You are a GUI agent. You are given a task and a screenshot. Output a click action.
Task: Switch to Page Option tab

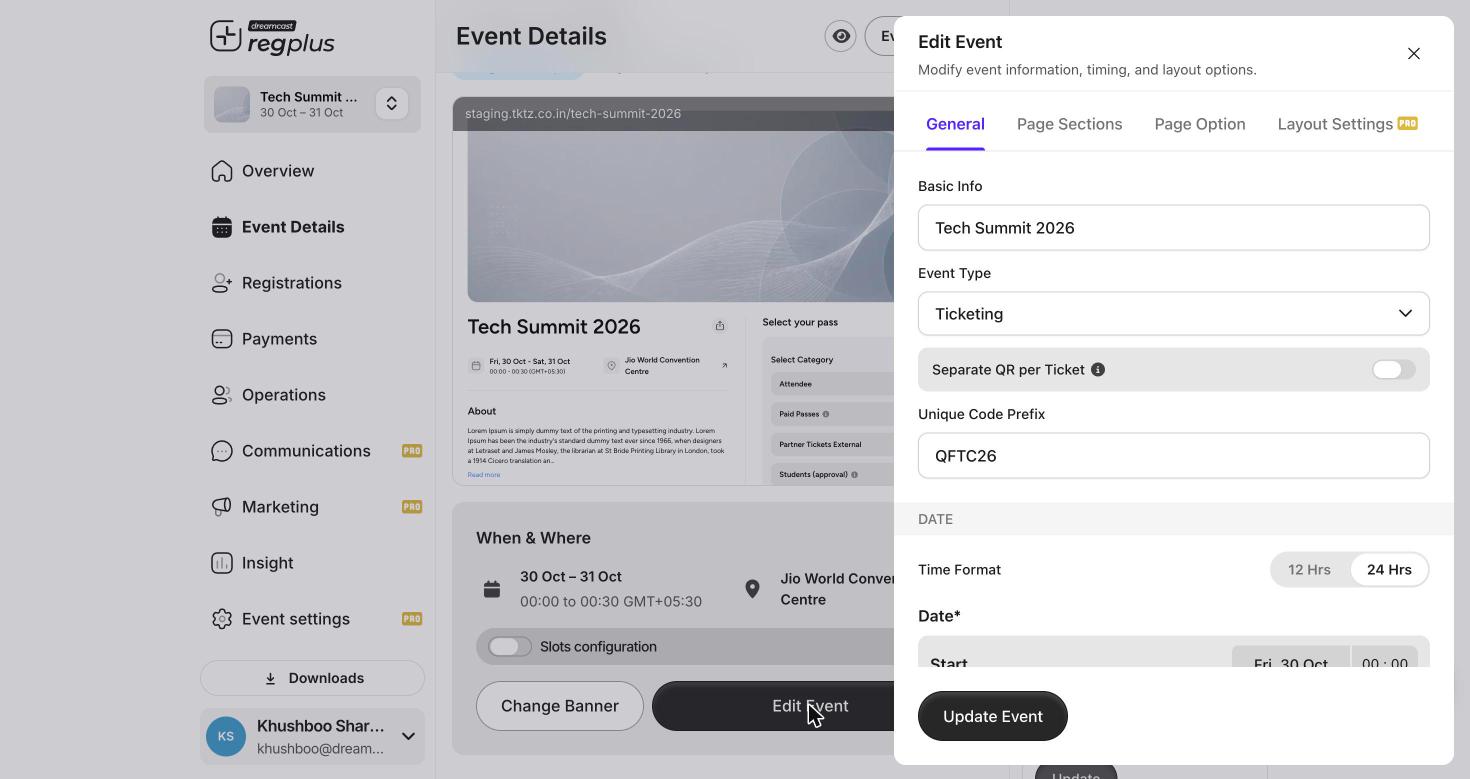pyautogui.click(x=1200, y=124)
